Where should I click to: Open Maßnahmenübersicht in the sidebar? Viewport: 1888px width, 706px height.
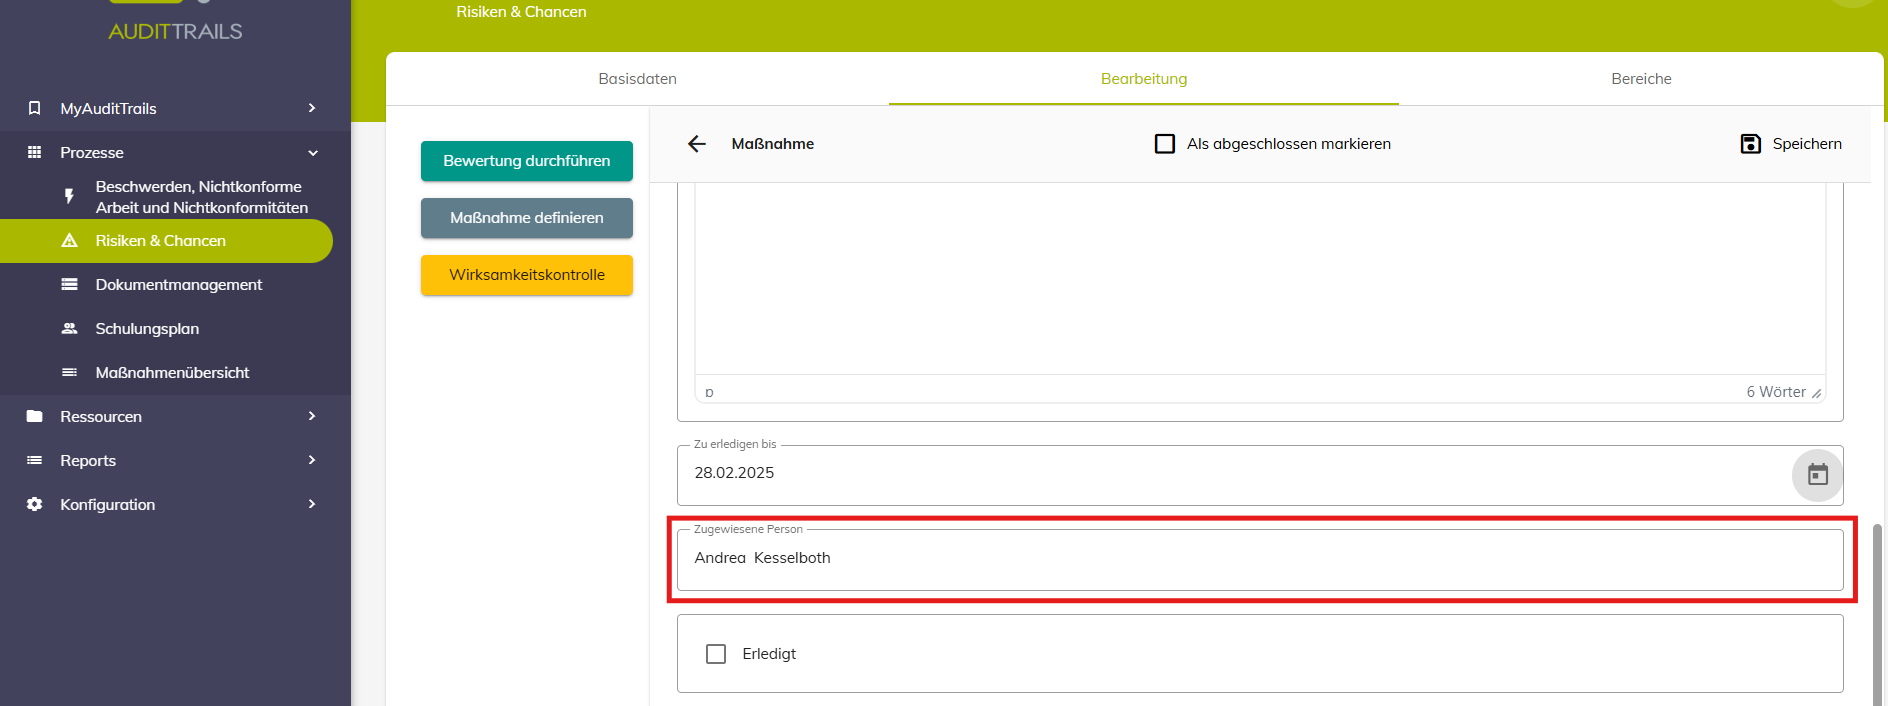[x=175, y=373]
